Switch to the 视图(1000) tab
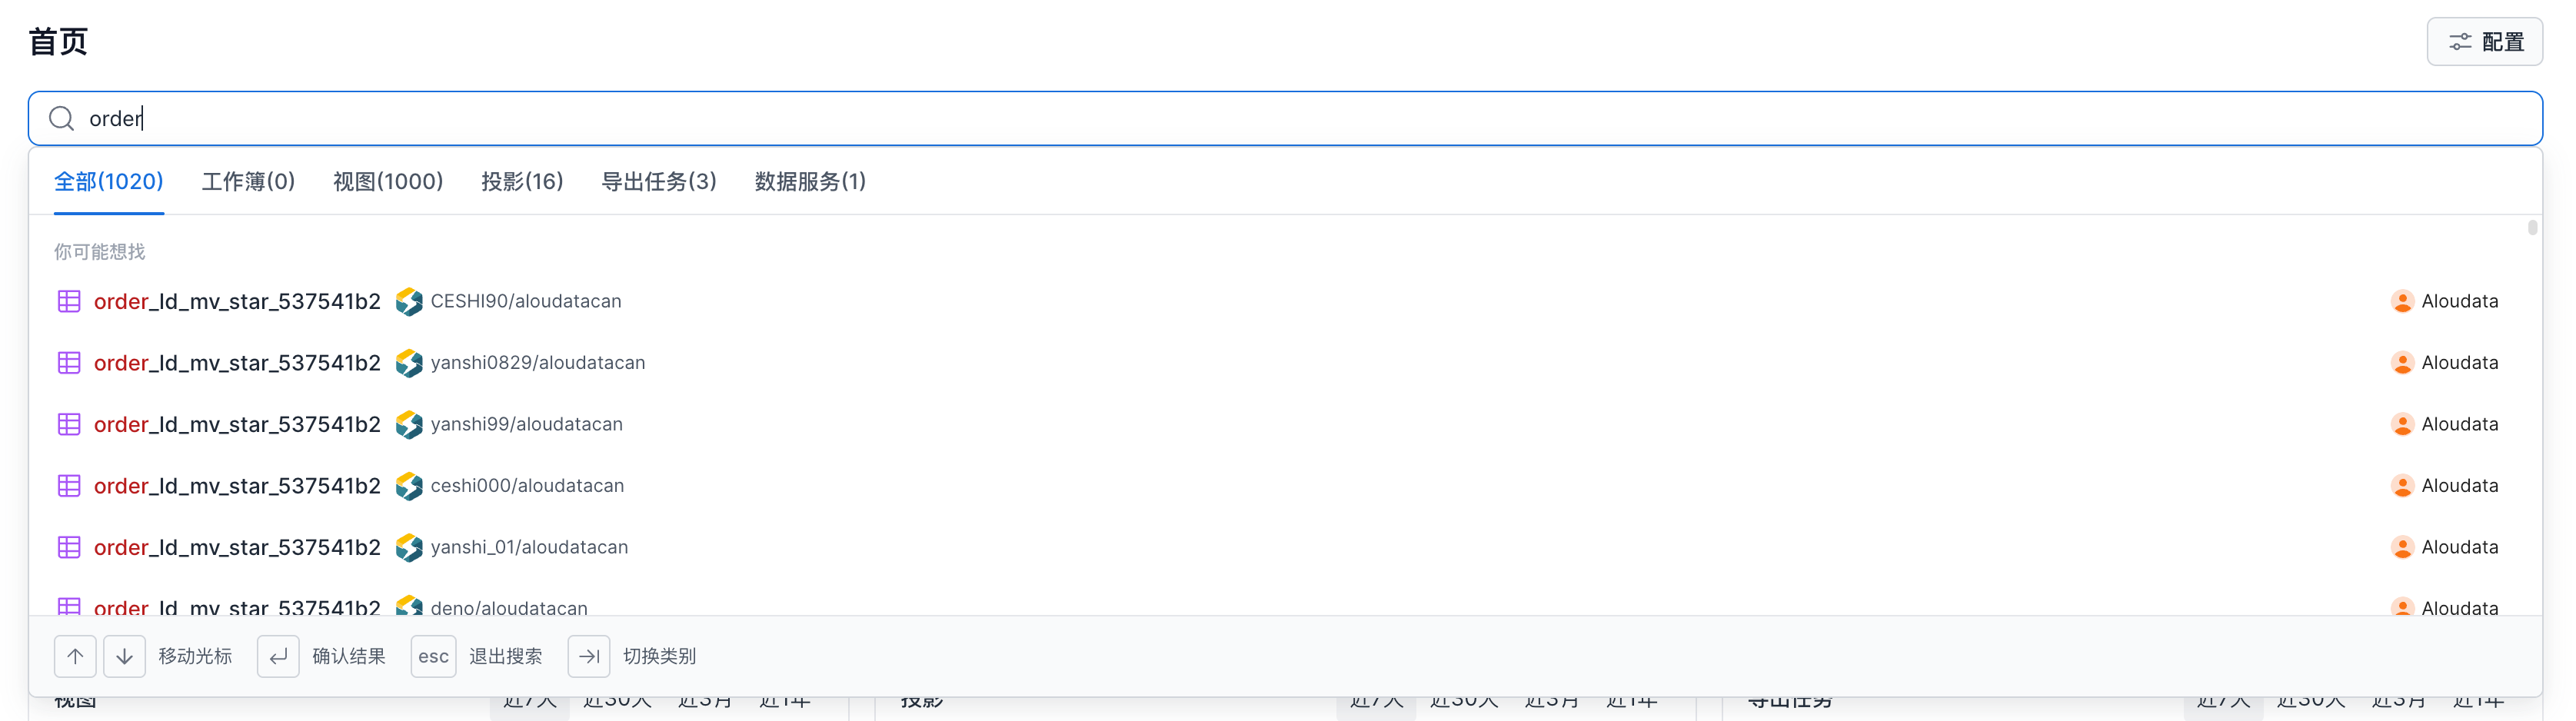The height and width of the screenshot is (721, 2576). tap(388, 182)
